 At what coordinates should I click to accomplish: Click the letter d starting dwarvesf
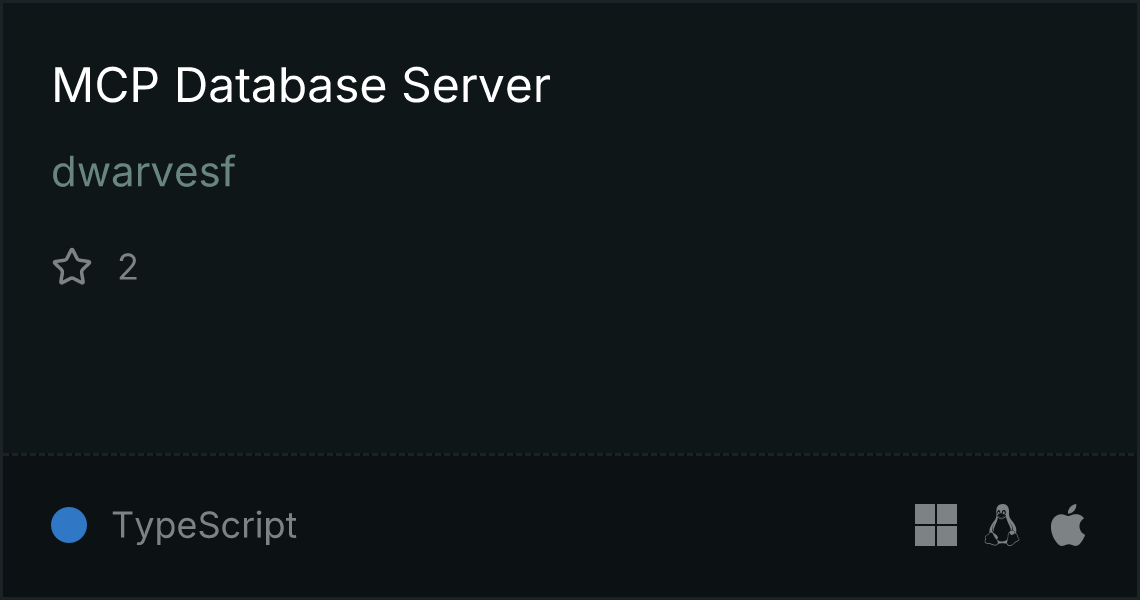pyautogui.click(x=64, y=171)
